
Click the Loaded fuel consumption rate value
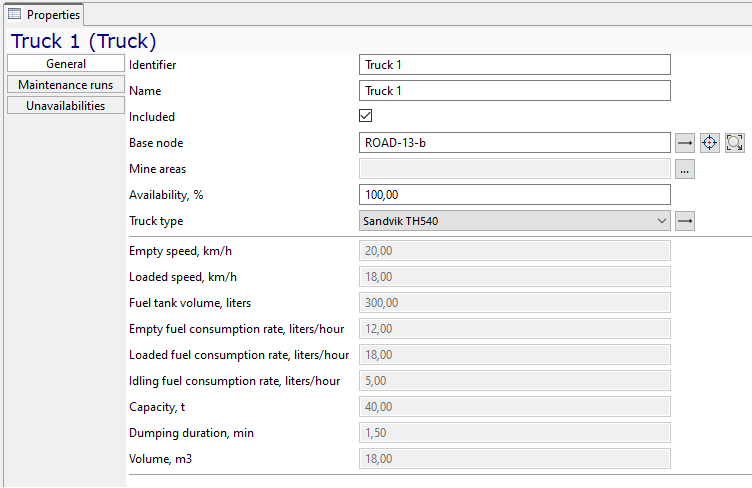coord(515,355)
